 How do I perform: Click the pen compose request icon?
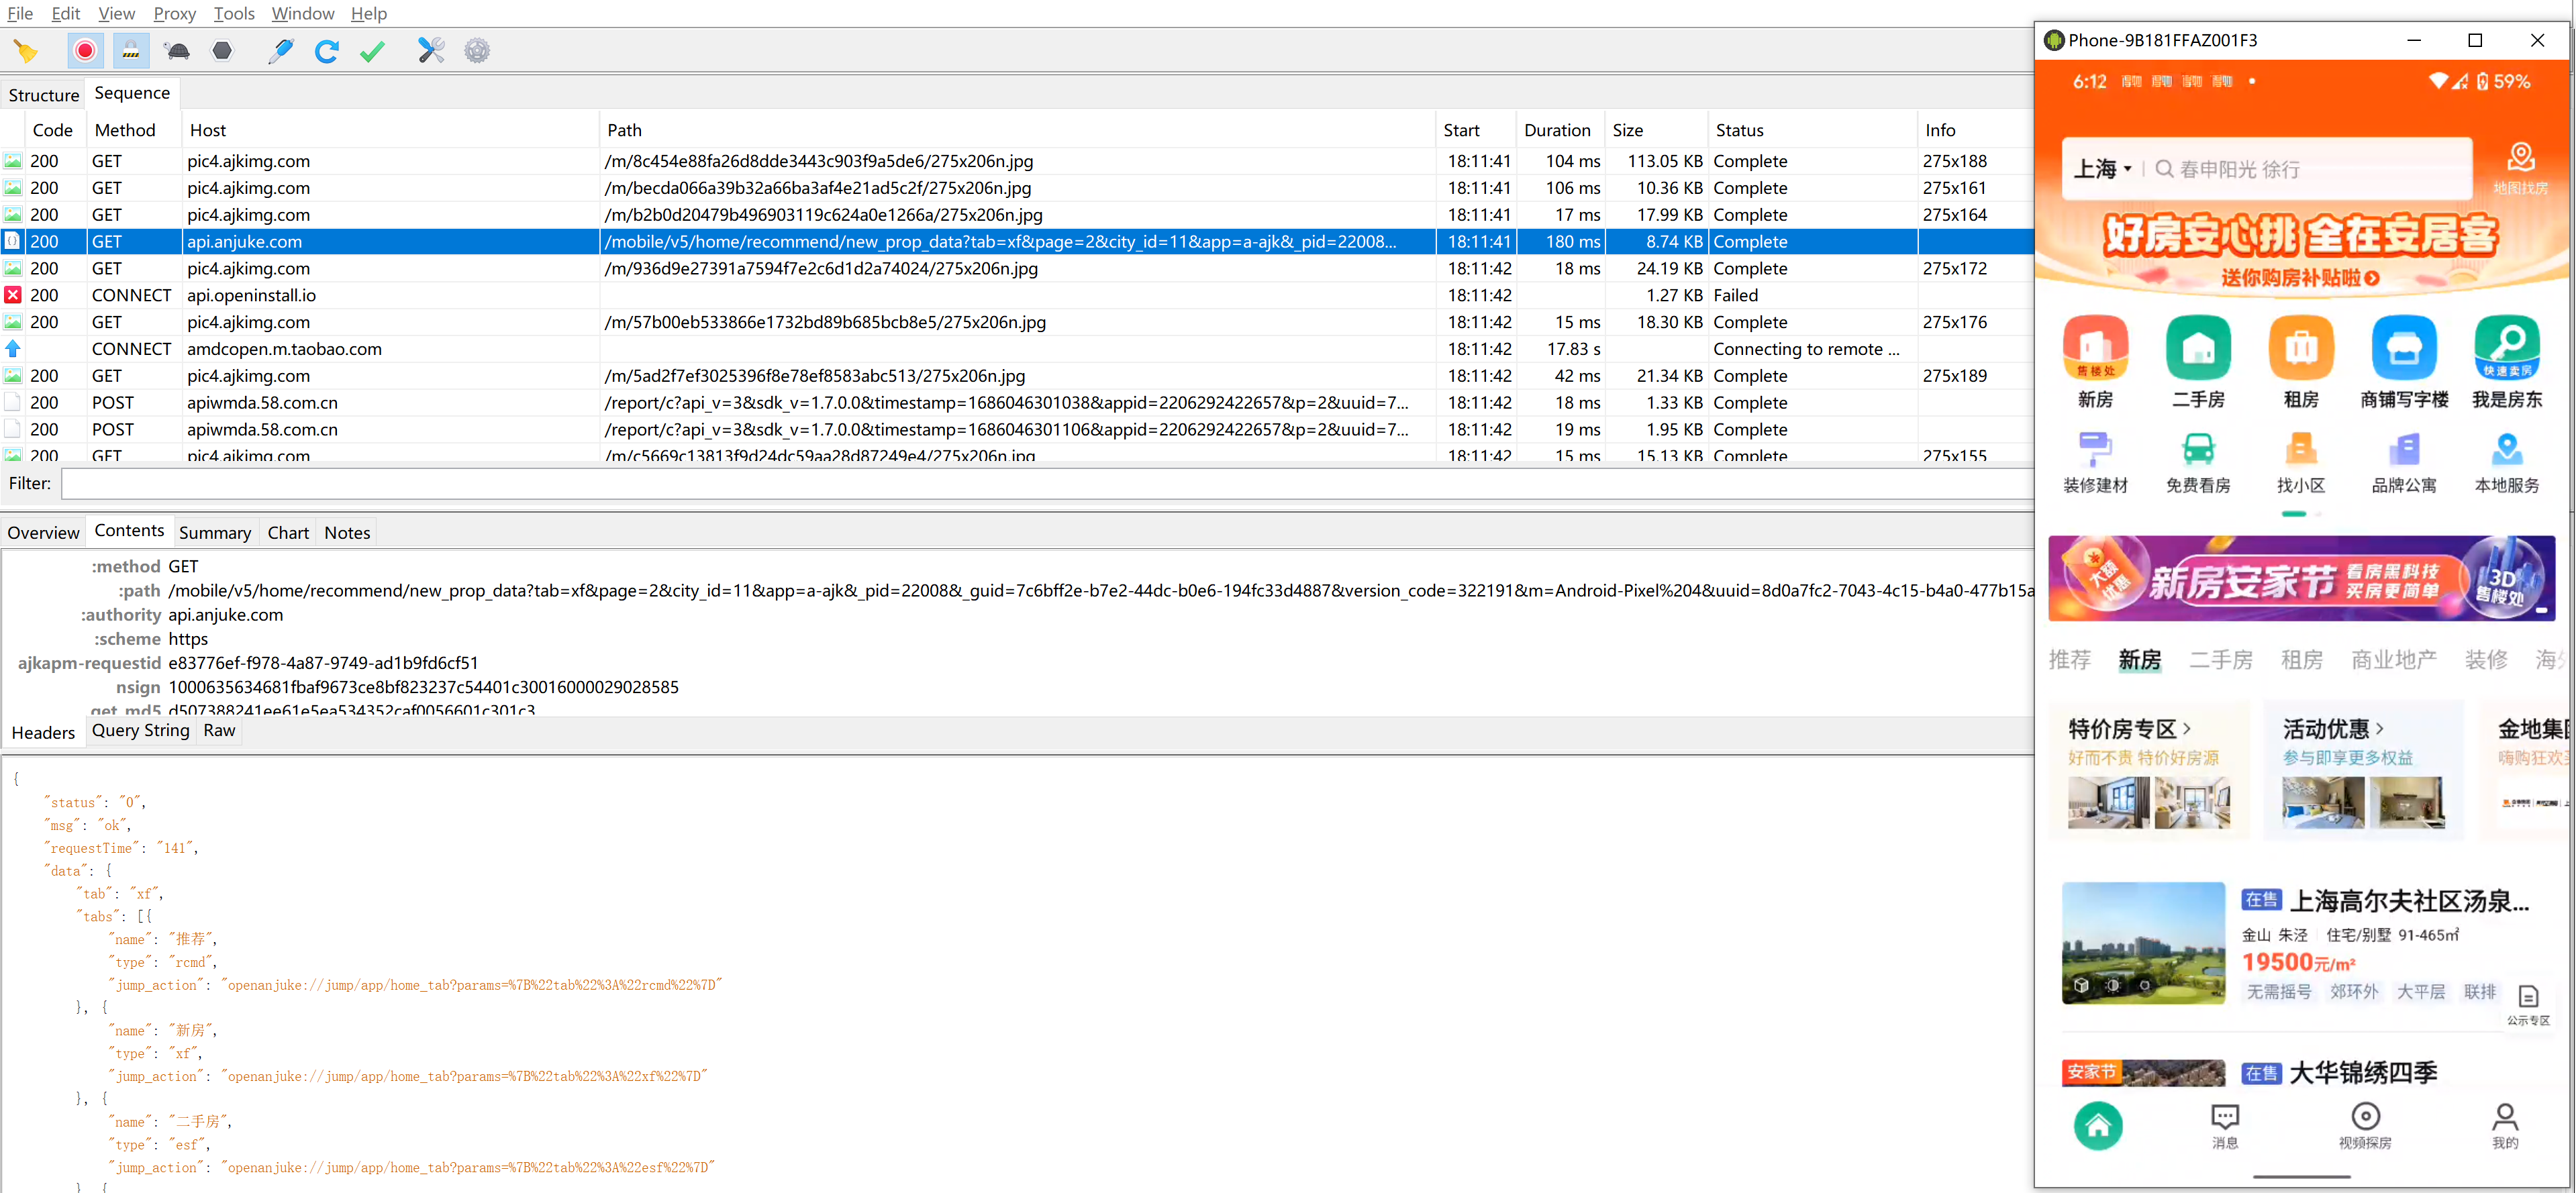tap(281, 51)
